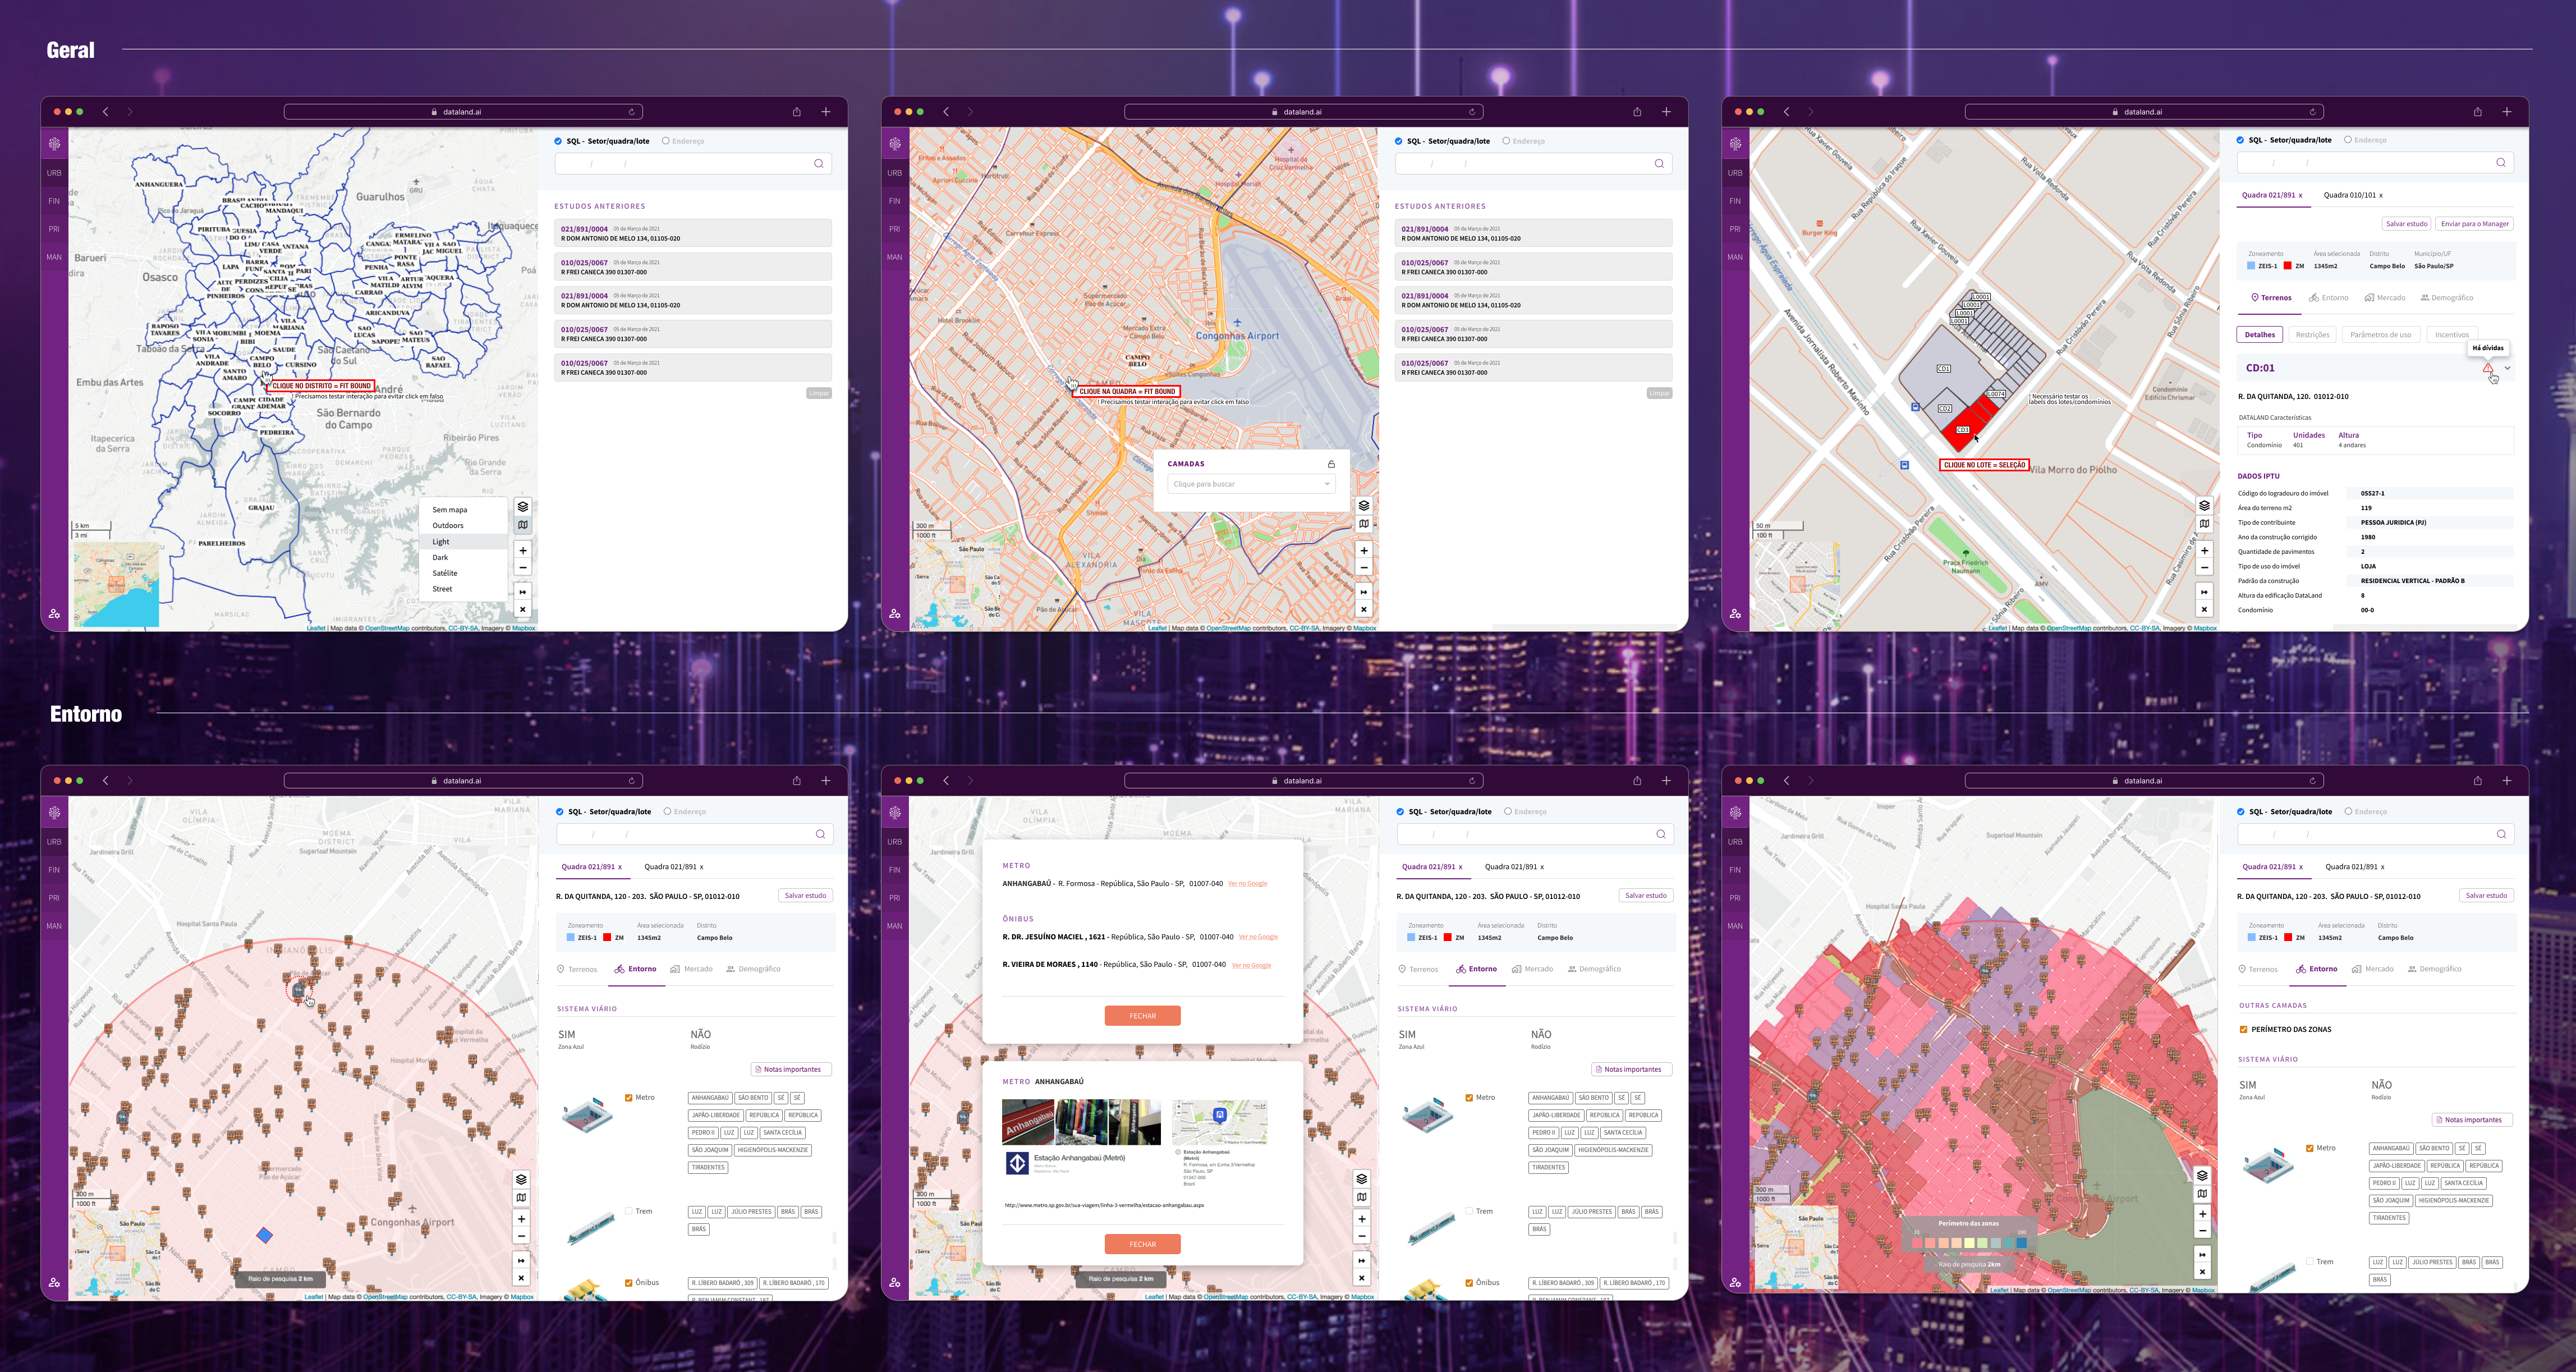Click ZEIS-1 blue swatch in CD:01 window
This screenshot has width=2576, height=1372.
click(2251, 266)
